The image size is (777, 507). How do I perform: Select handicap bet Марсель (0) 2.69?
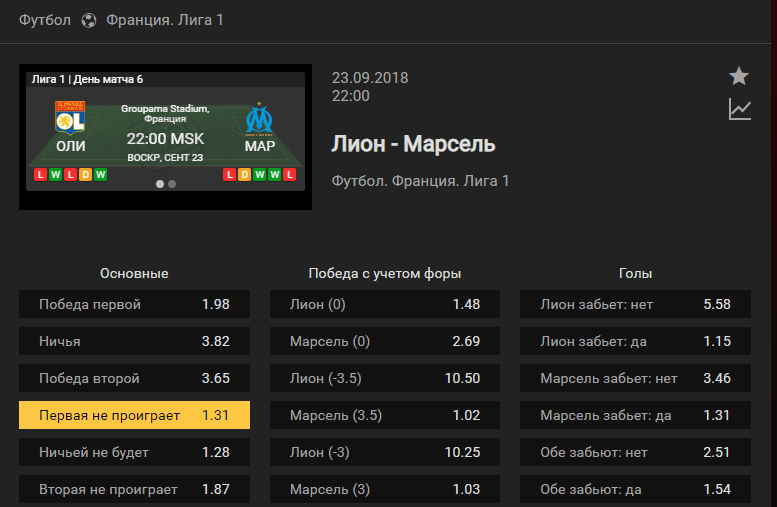(385, 341)
